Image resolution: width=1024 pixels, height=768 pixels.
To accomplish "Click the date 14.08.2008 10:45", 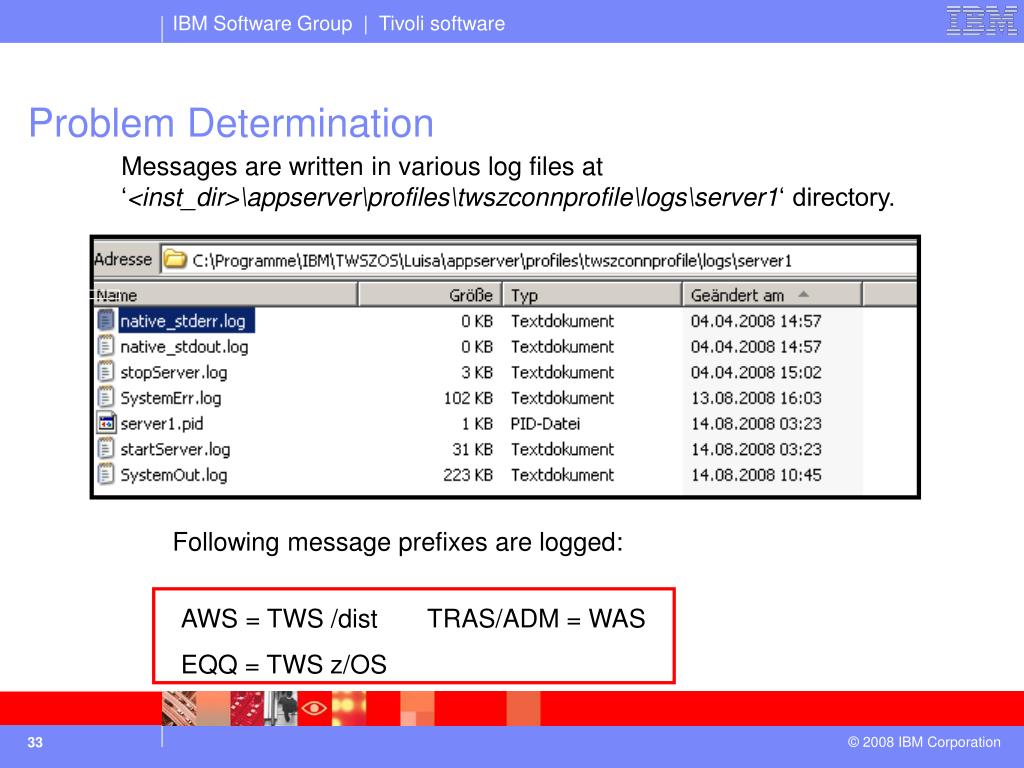I will 756,475.
